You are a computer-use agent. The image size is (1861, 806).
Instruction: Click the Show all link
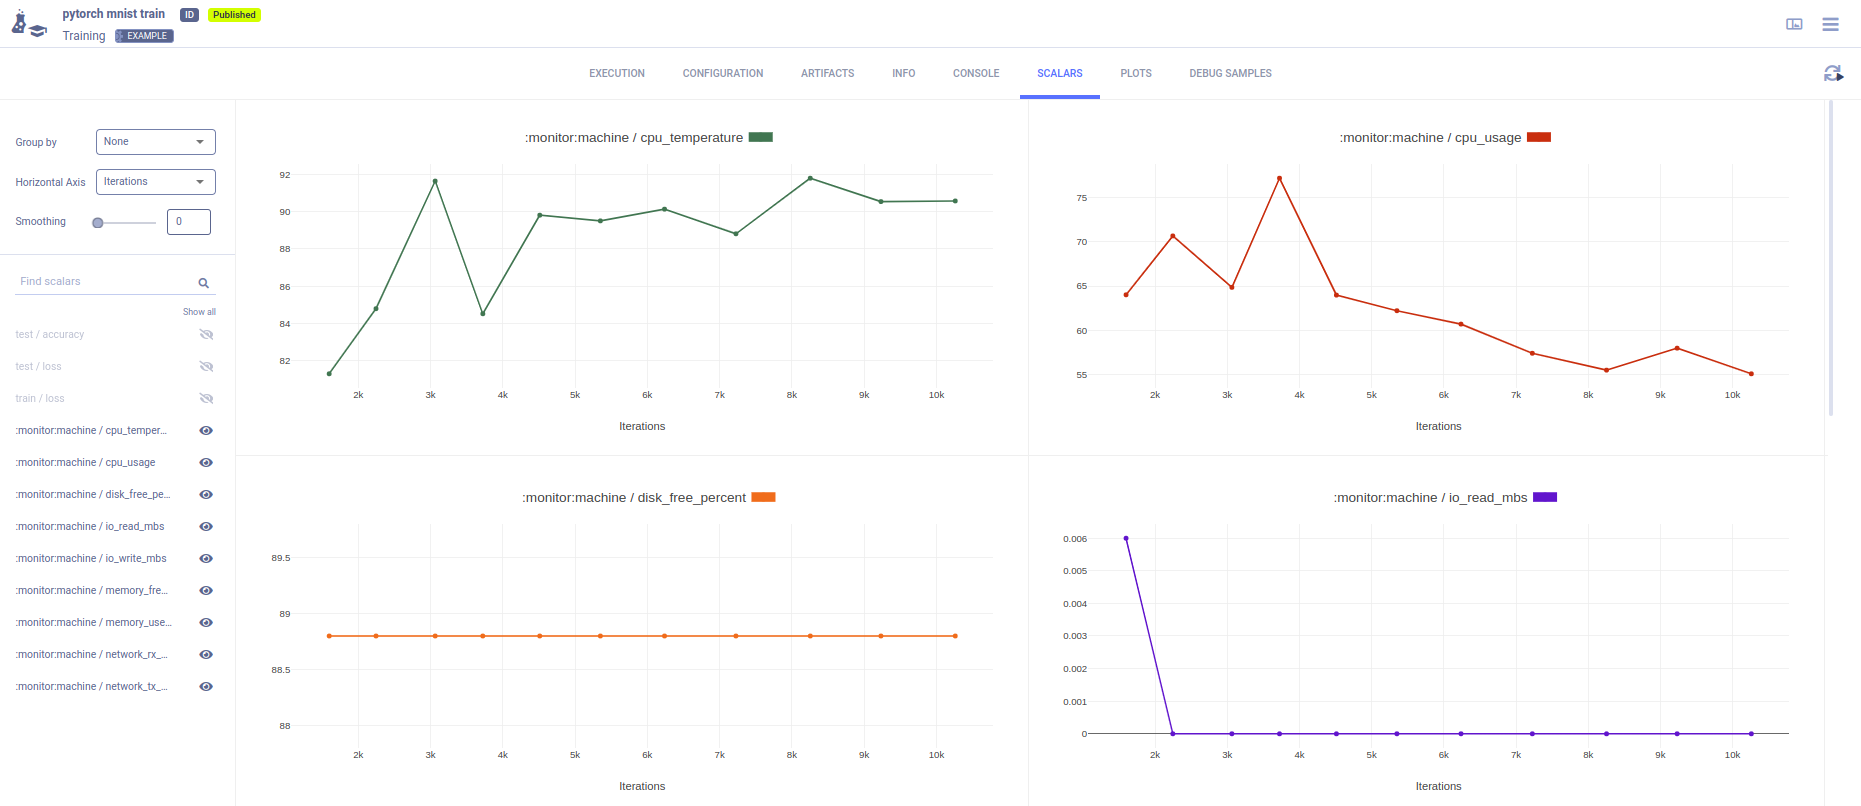[199, 312]
